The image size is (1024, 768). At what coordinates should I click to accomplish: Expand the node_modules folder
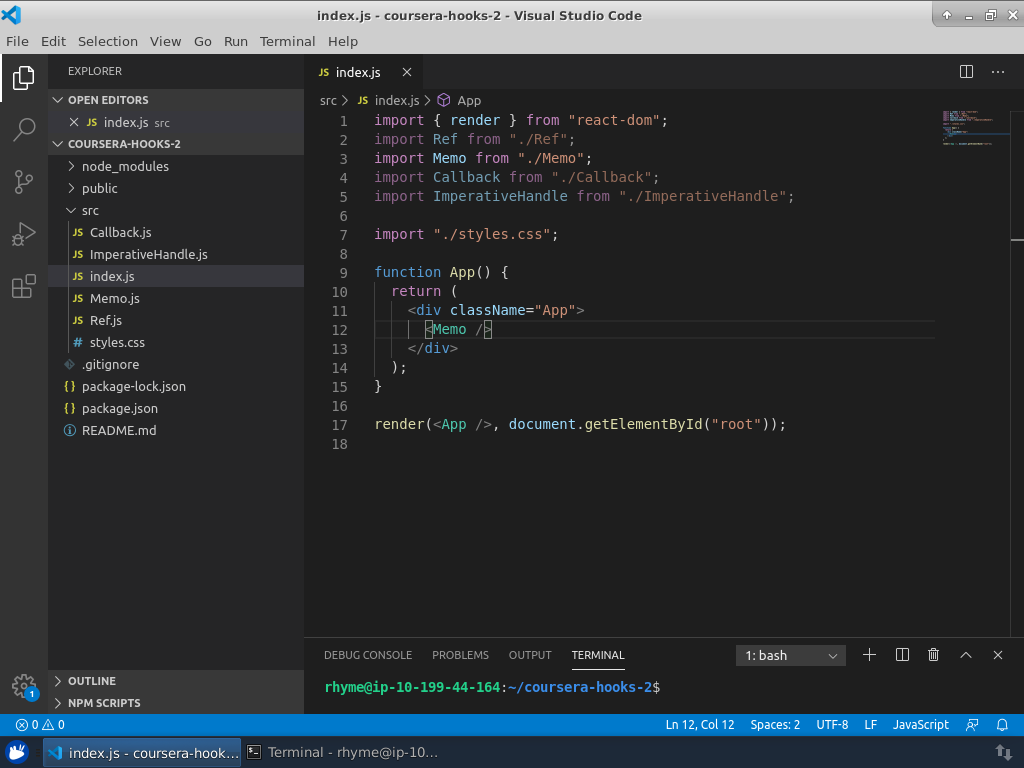pos(124,166)
